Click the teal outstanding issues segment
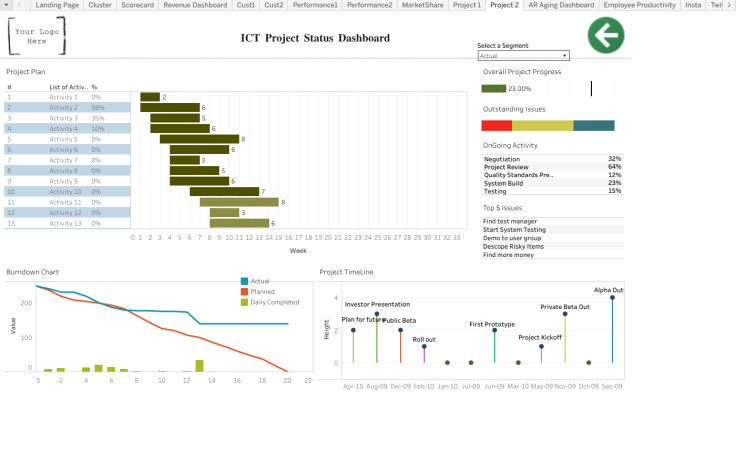This screenshot has width=736, height=454. (x=594, y=125)
